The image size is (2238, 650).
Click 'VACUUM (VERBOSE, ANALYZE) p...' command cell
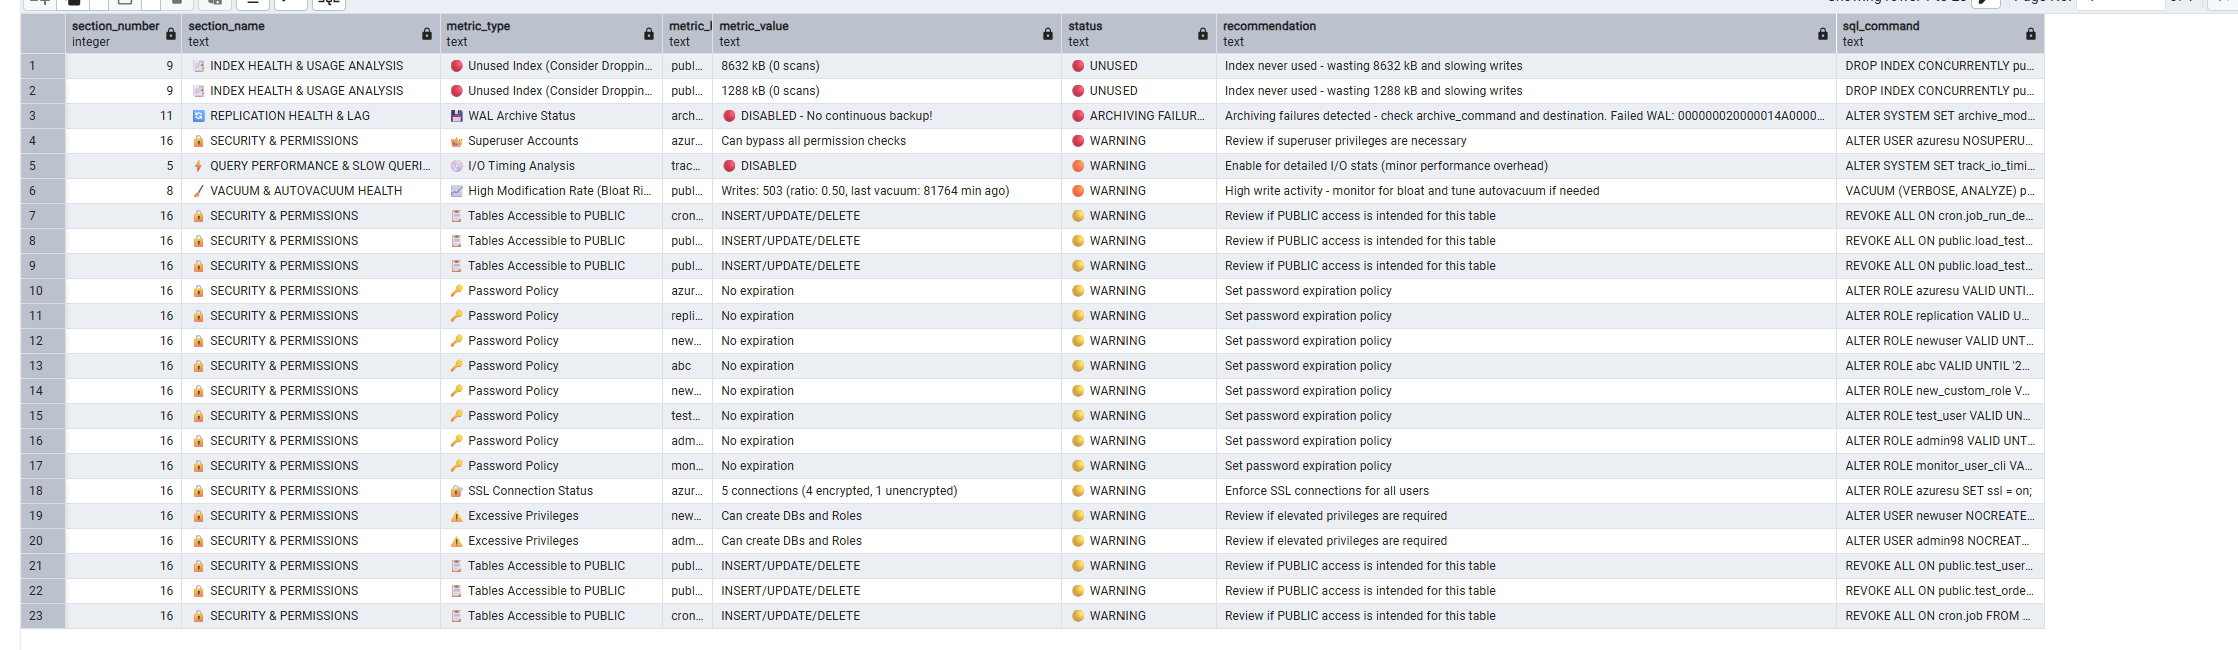pos(1940,191)
